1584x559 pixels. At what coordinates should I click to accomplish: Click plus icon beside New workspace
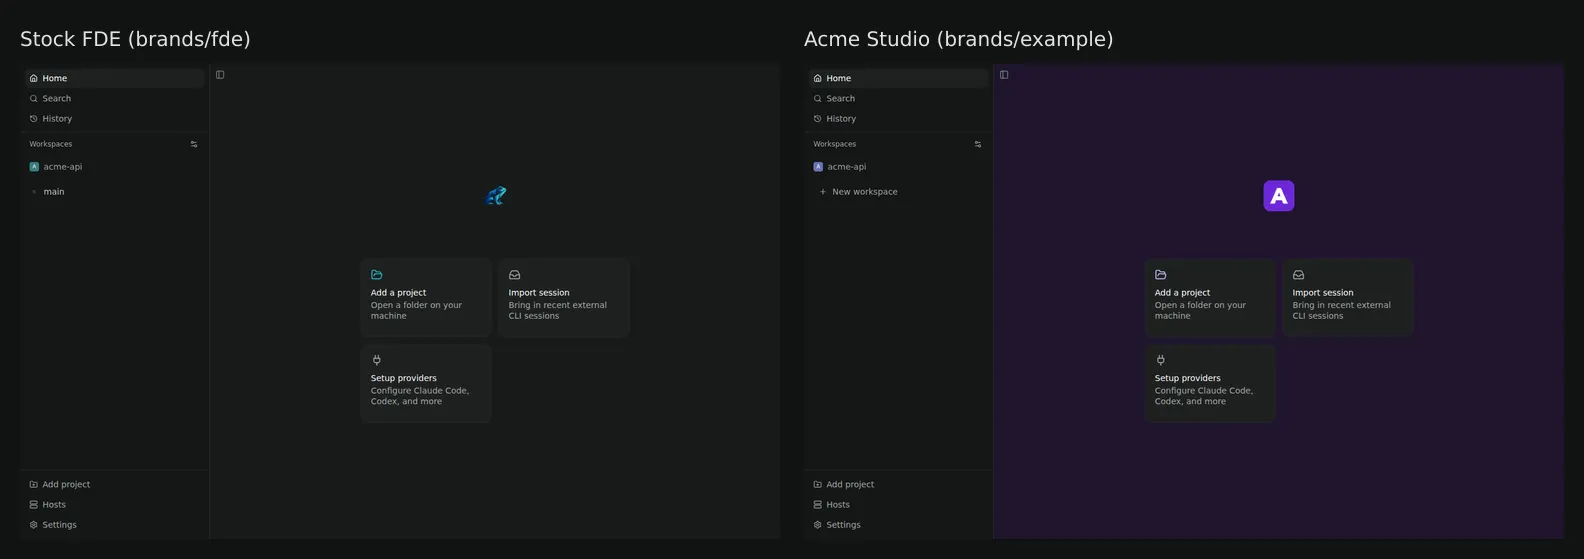click(823, 191)
